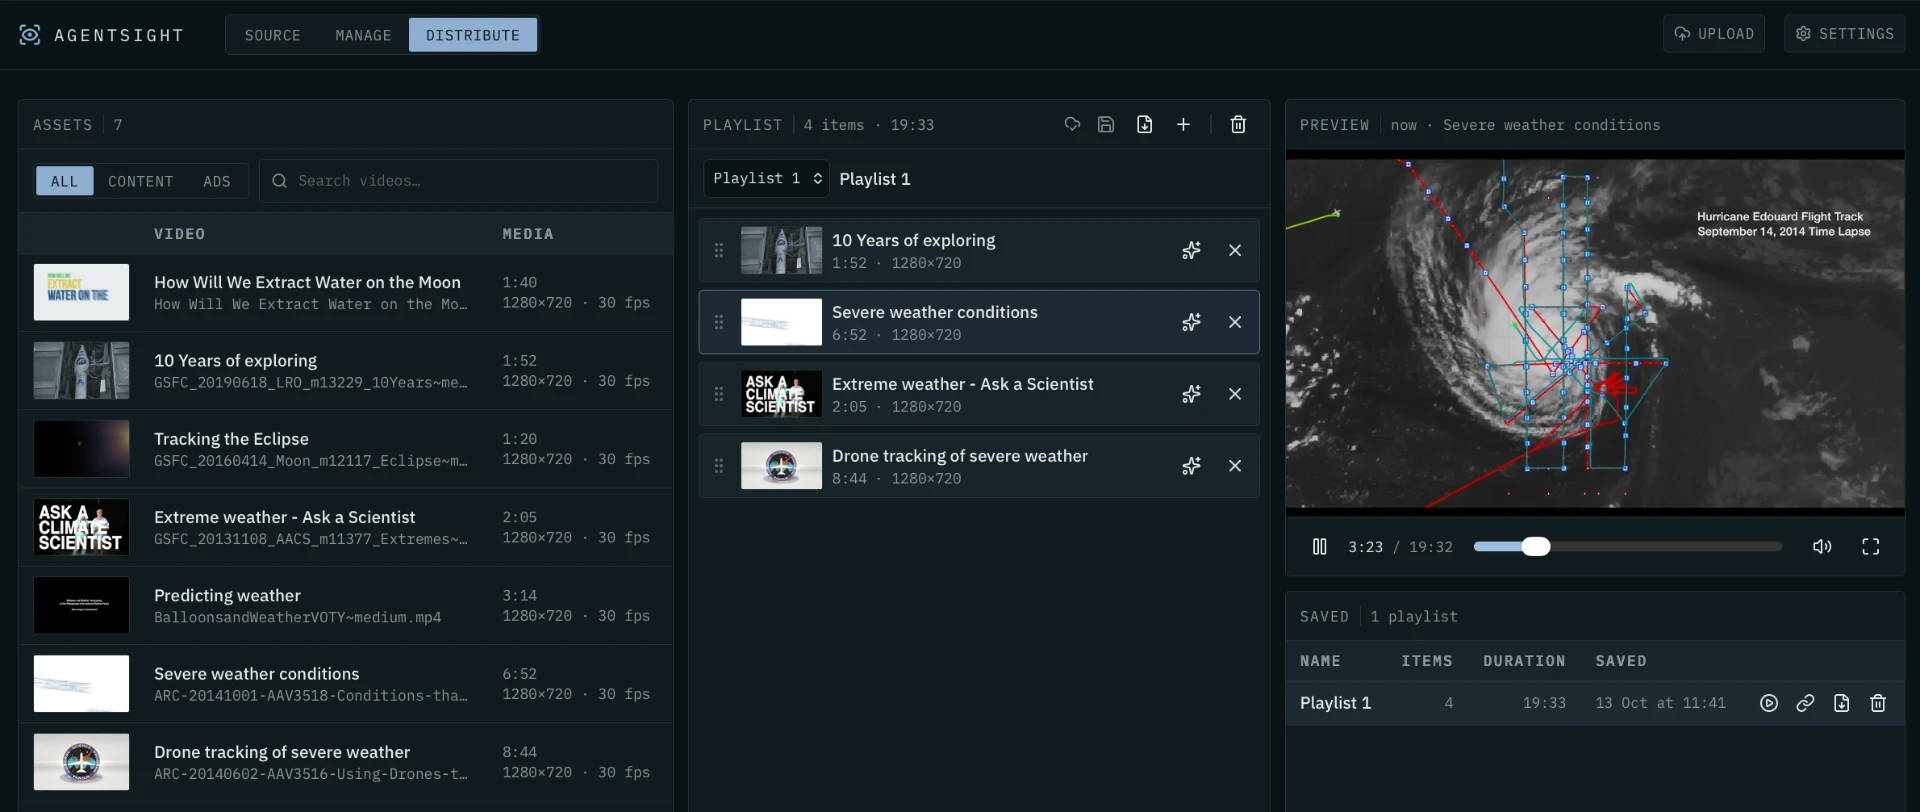The width and height of the screenshot is (1920, 812).
Task: Remove Severe weather conditions from playlist
Action: click(x=1235, y=323)
